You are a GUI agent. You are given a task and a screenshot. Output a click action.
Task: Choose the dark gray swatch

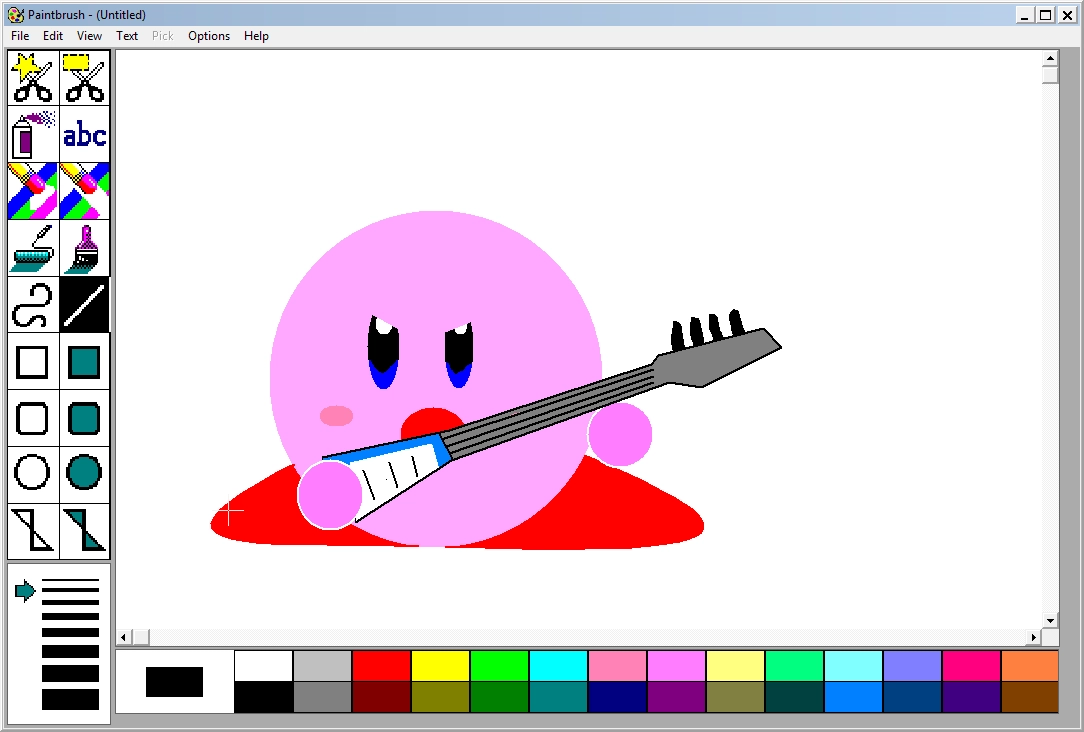pos(322,697)
